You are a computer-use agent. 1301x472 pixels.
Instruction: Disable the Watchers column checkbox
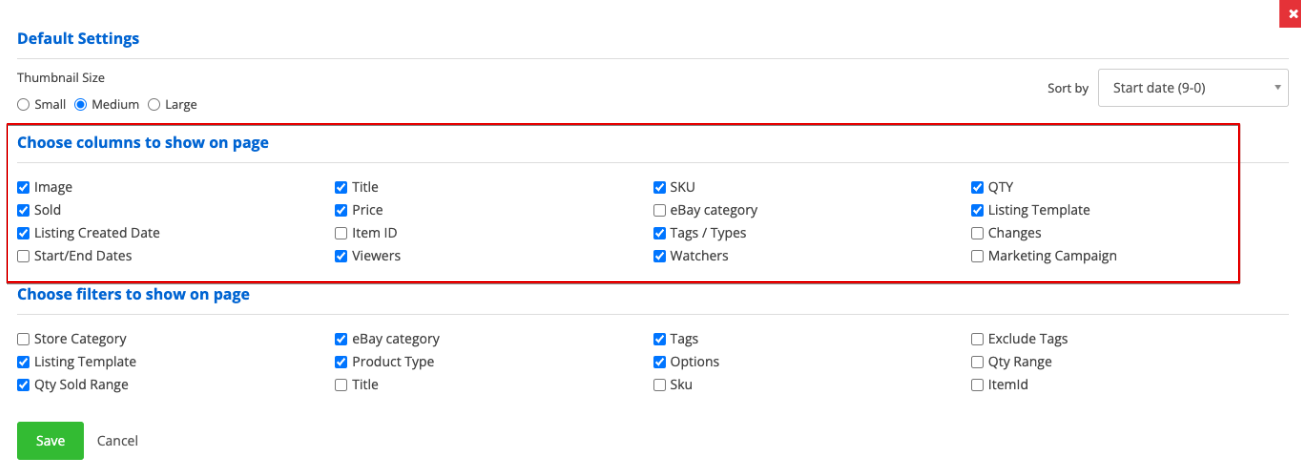pos(660,256)
